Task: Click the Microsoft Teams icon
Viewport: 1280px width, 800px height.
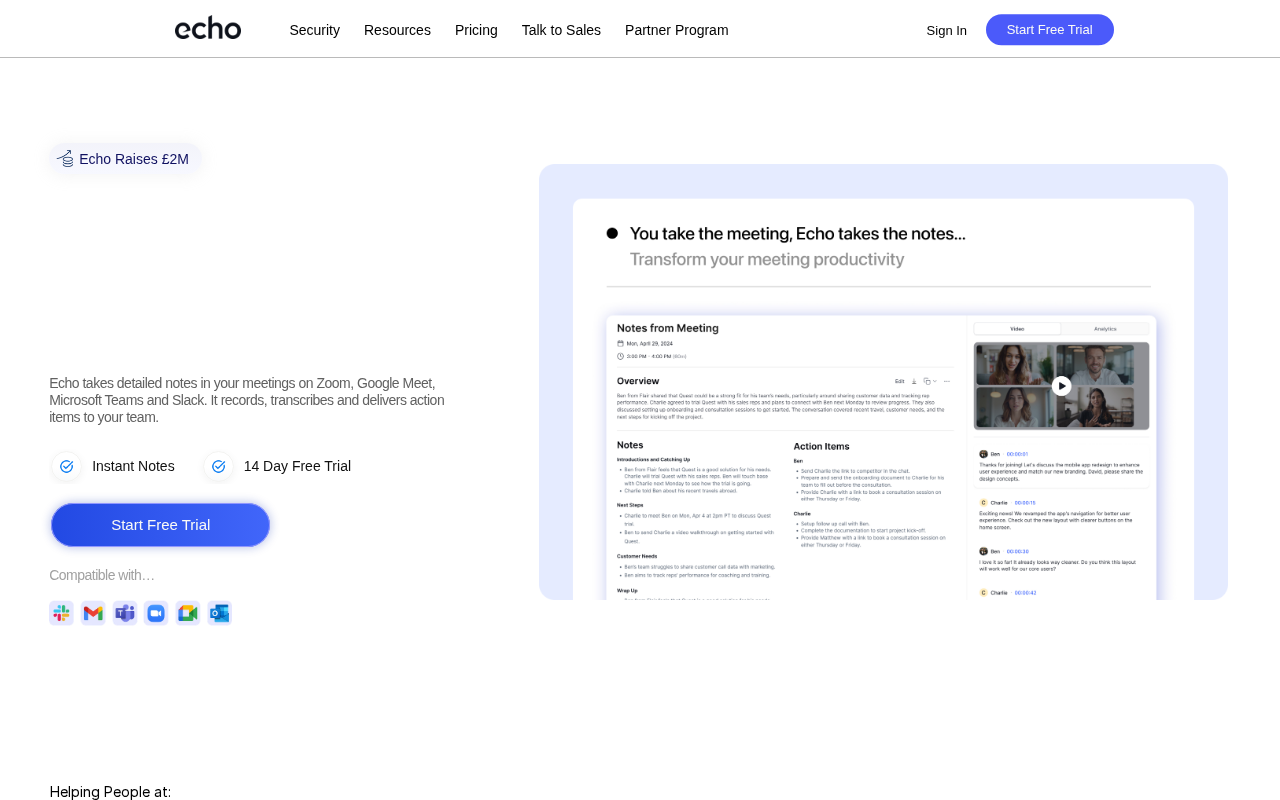Action: click(125, 613)
